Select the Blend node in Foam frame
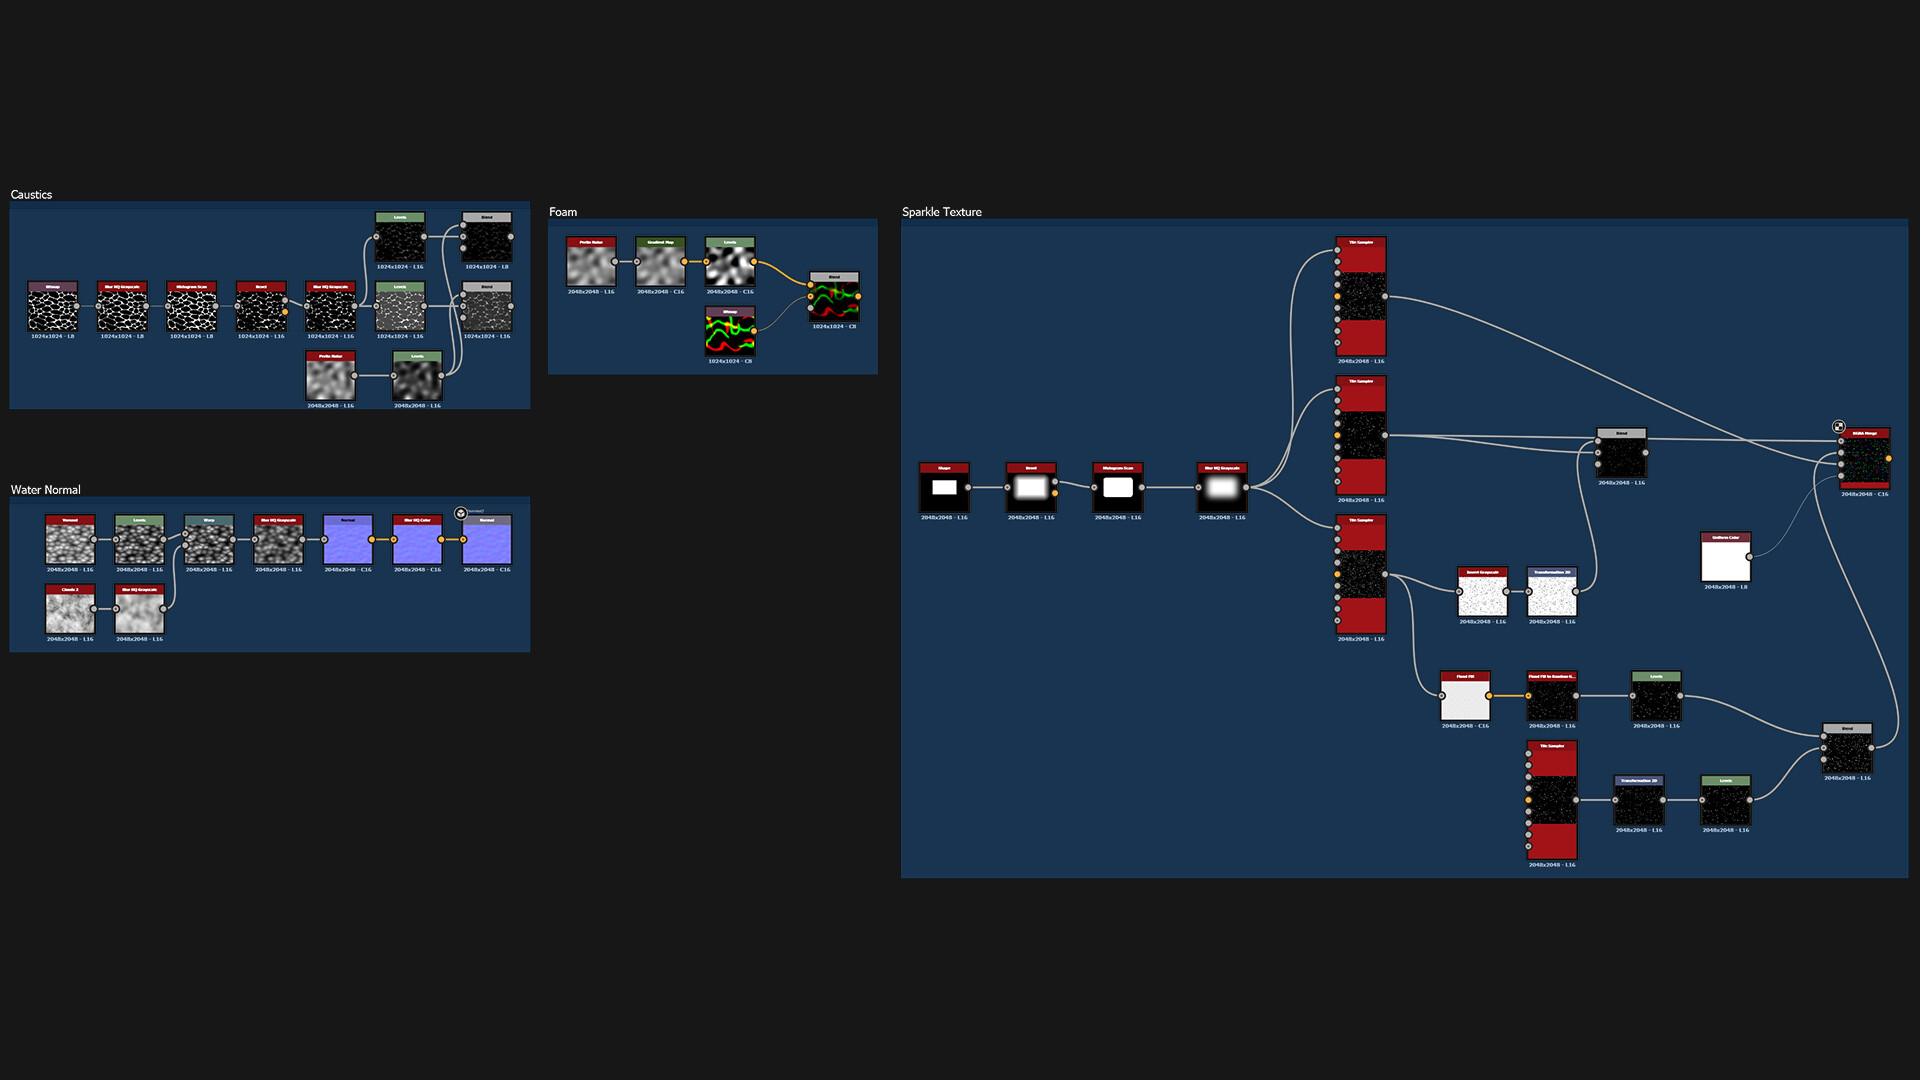This screenshot has height=1080, width=1920. (x=834, y=299)
